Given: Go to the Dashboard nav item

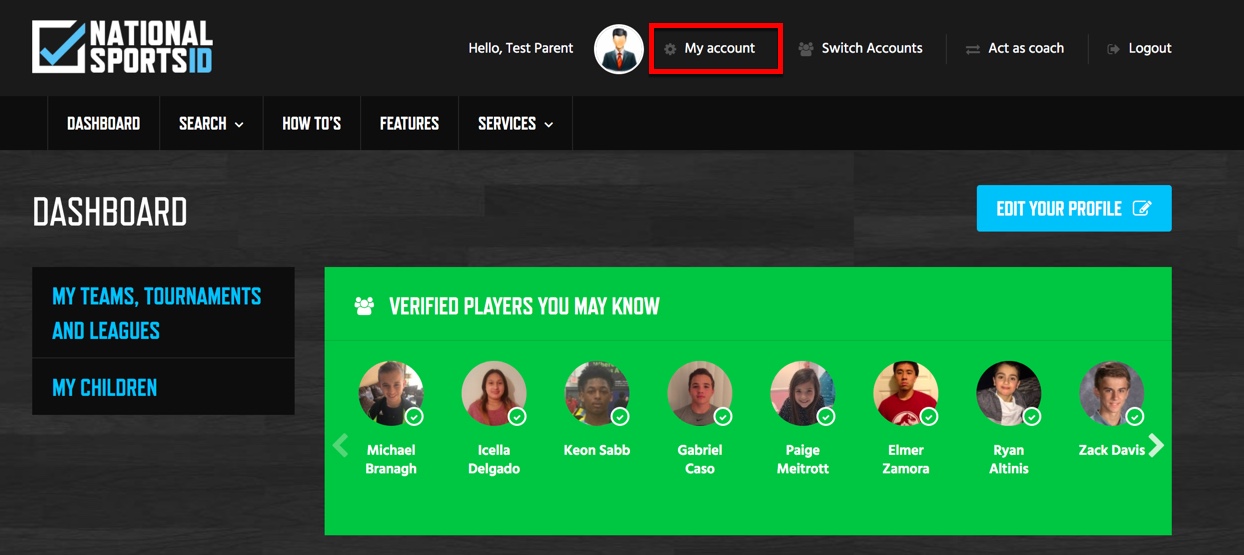Looking at the screenshot, I should tap(103, 123).
